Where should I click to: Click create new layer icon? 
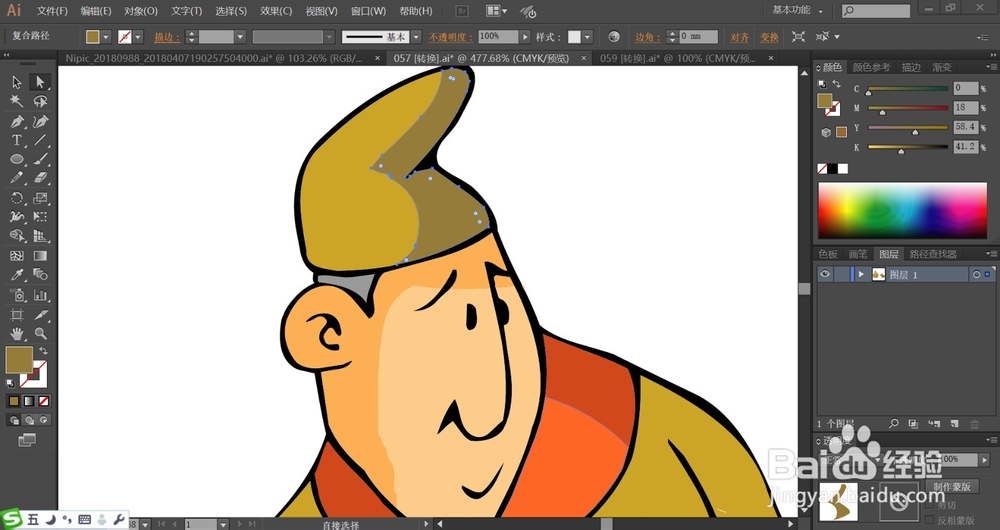click(x=954, y=423)
